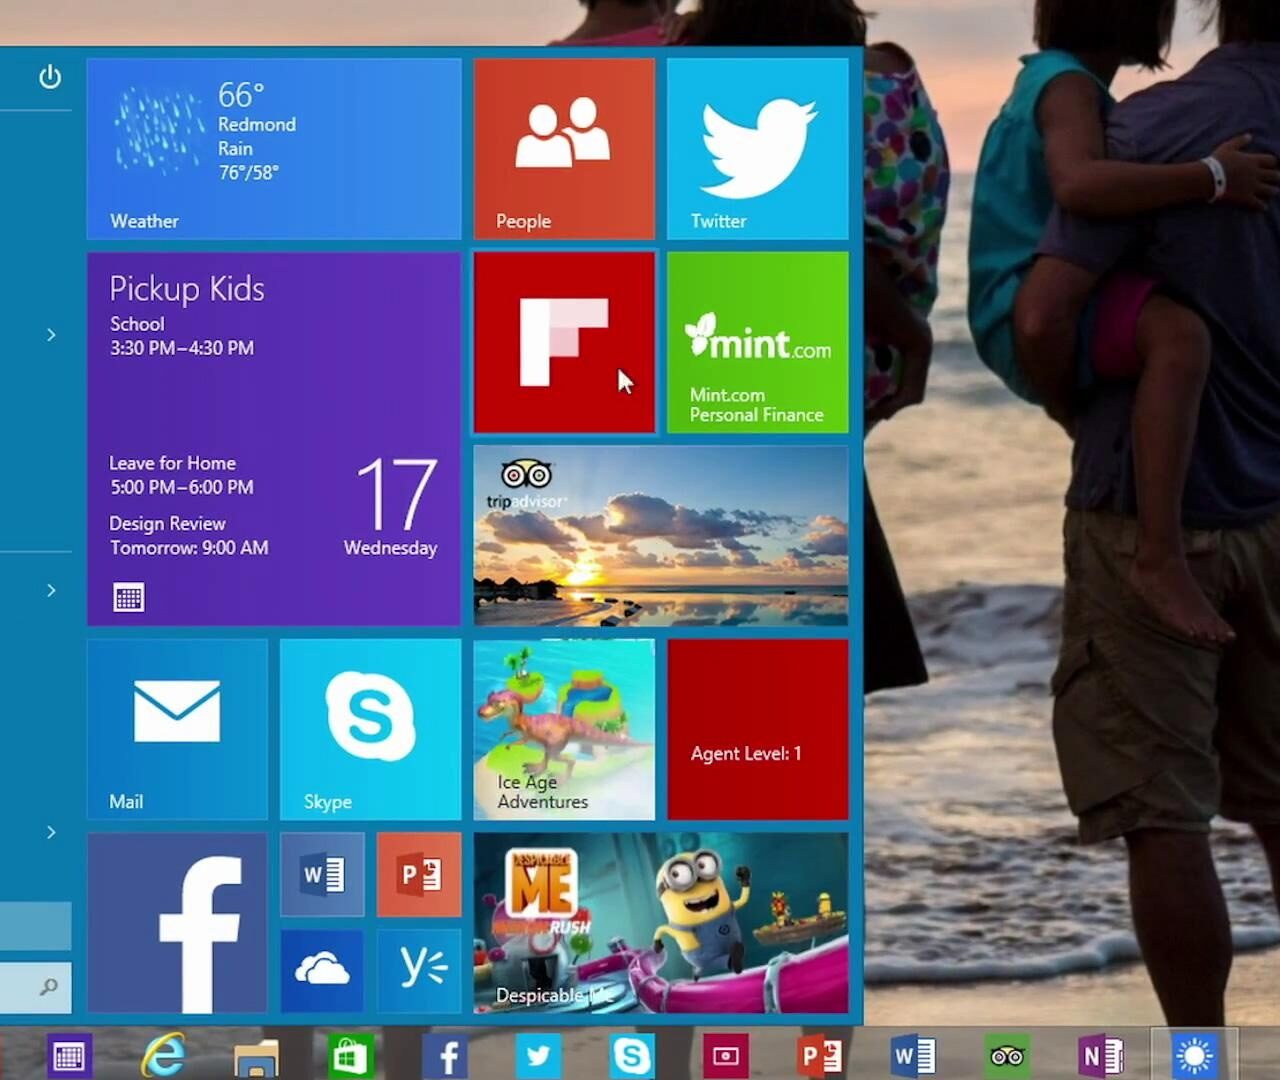
Task: Open the People tile
Action: click(x=564, y=148)
